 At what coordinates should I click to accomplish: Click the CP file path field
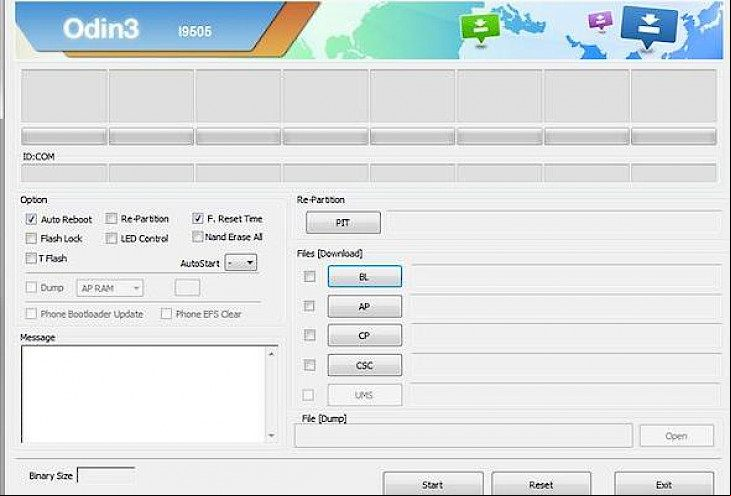coord(566,336)
